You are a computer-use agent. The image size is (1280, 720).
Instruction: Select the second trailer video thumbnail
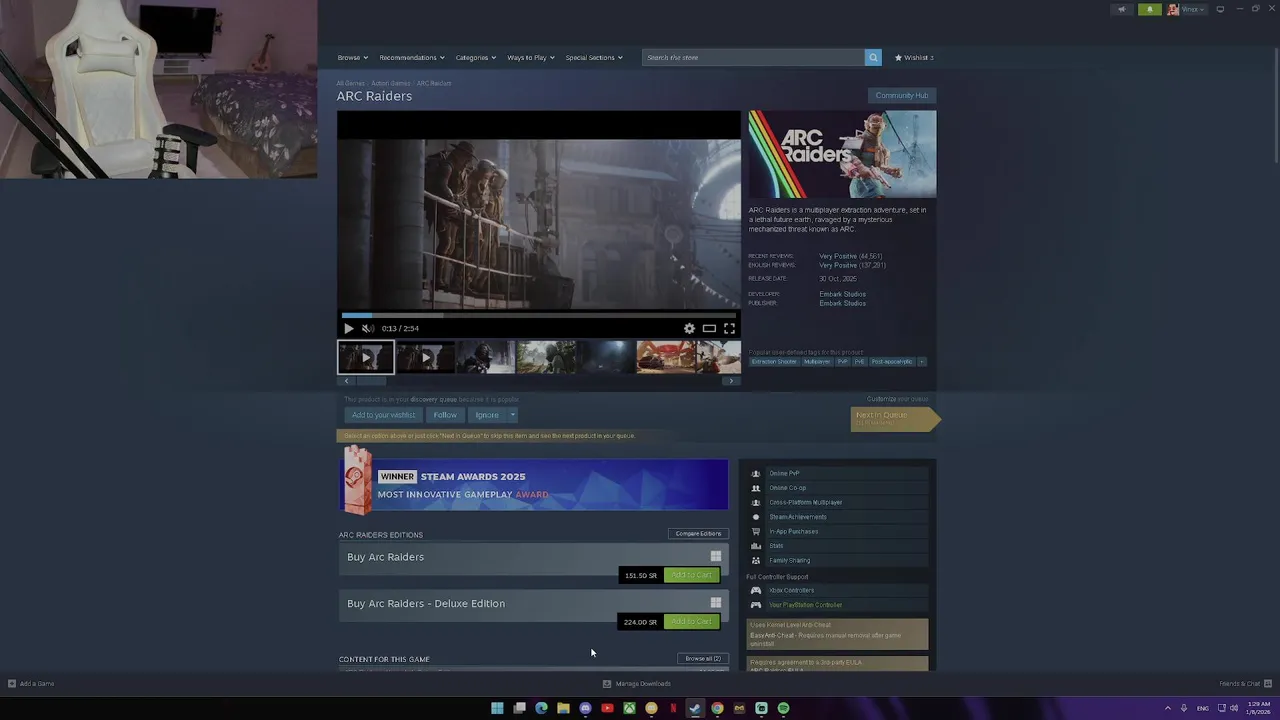(x=426, y=357)
